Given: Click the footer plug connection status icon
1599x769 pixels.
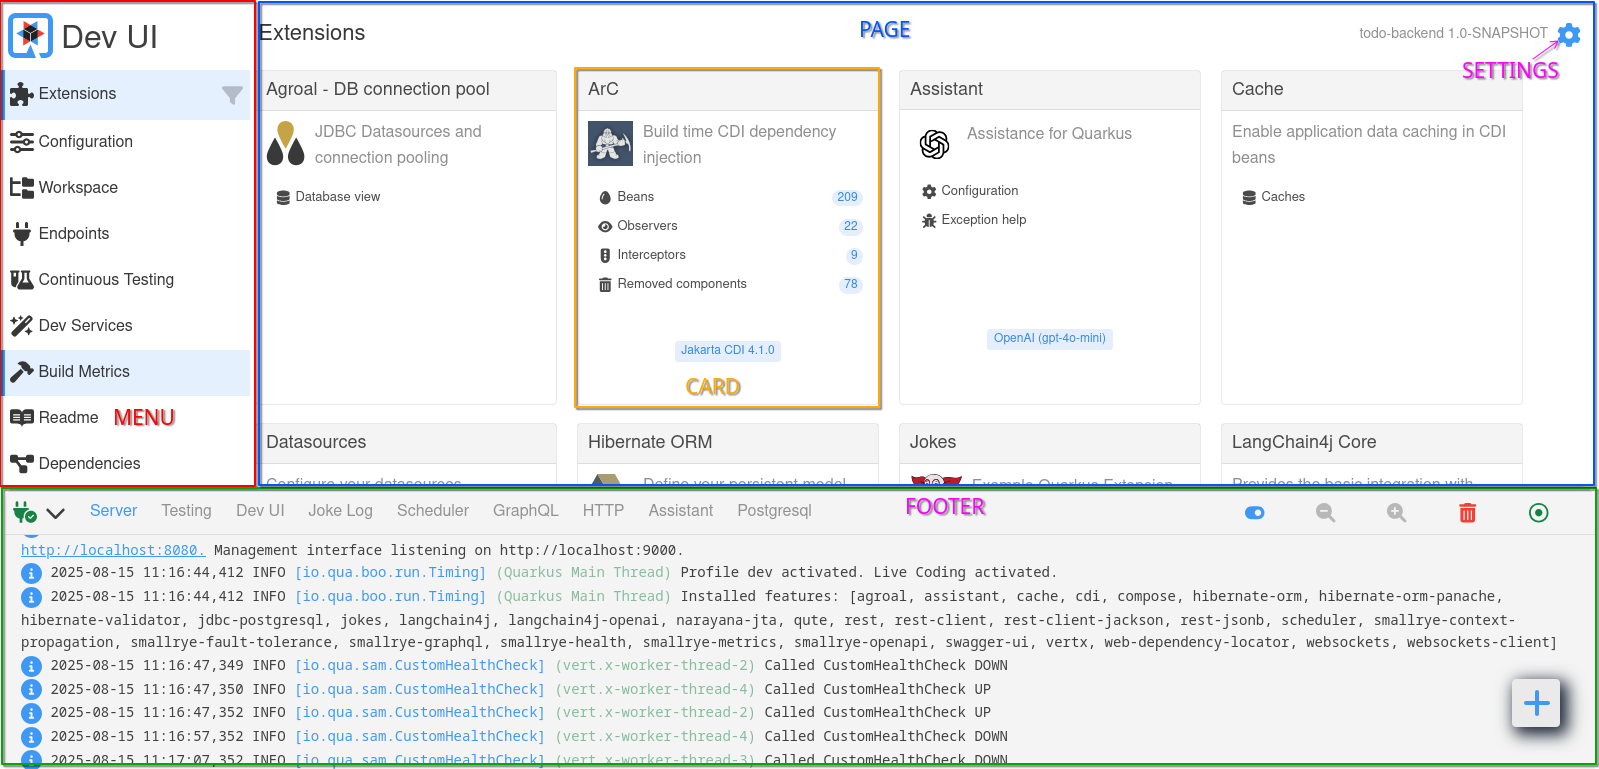Looking at the screenshot, I should click(25, 513).
